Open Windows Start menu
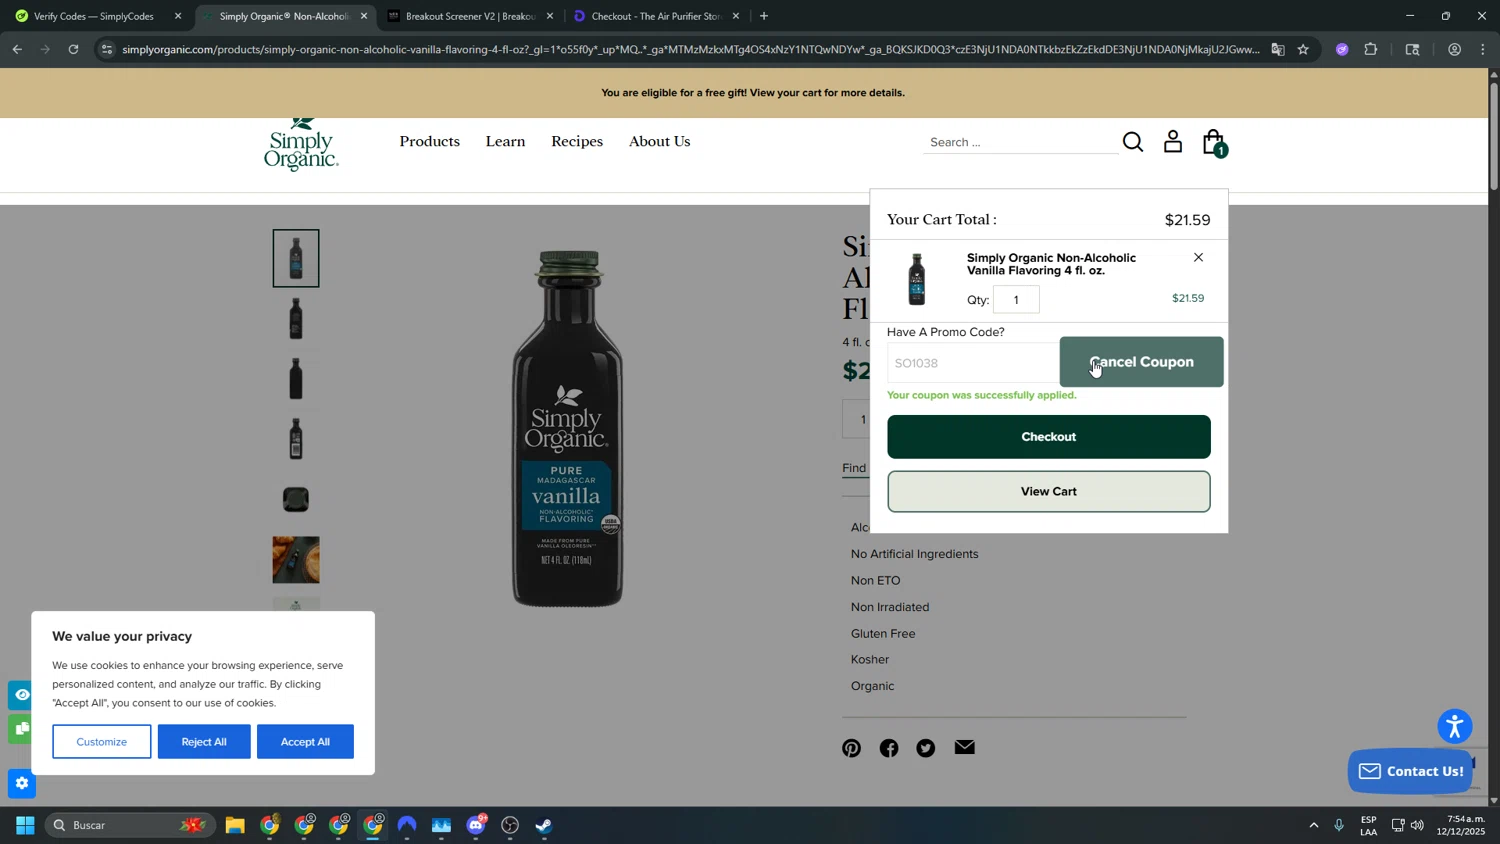Screen dimensions: 1500x844 pos(25,825)
